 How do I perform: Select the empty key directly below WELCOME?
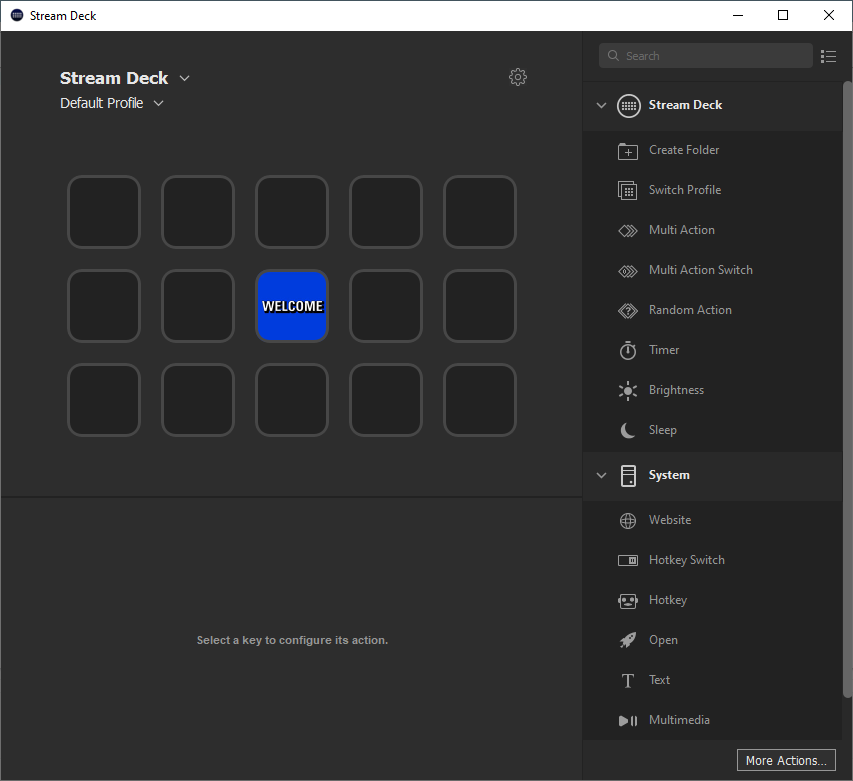click(292, 400)
